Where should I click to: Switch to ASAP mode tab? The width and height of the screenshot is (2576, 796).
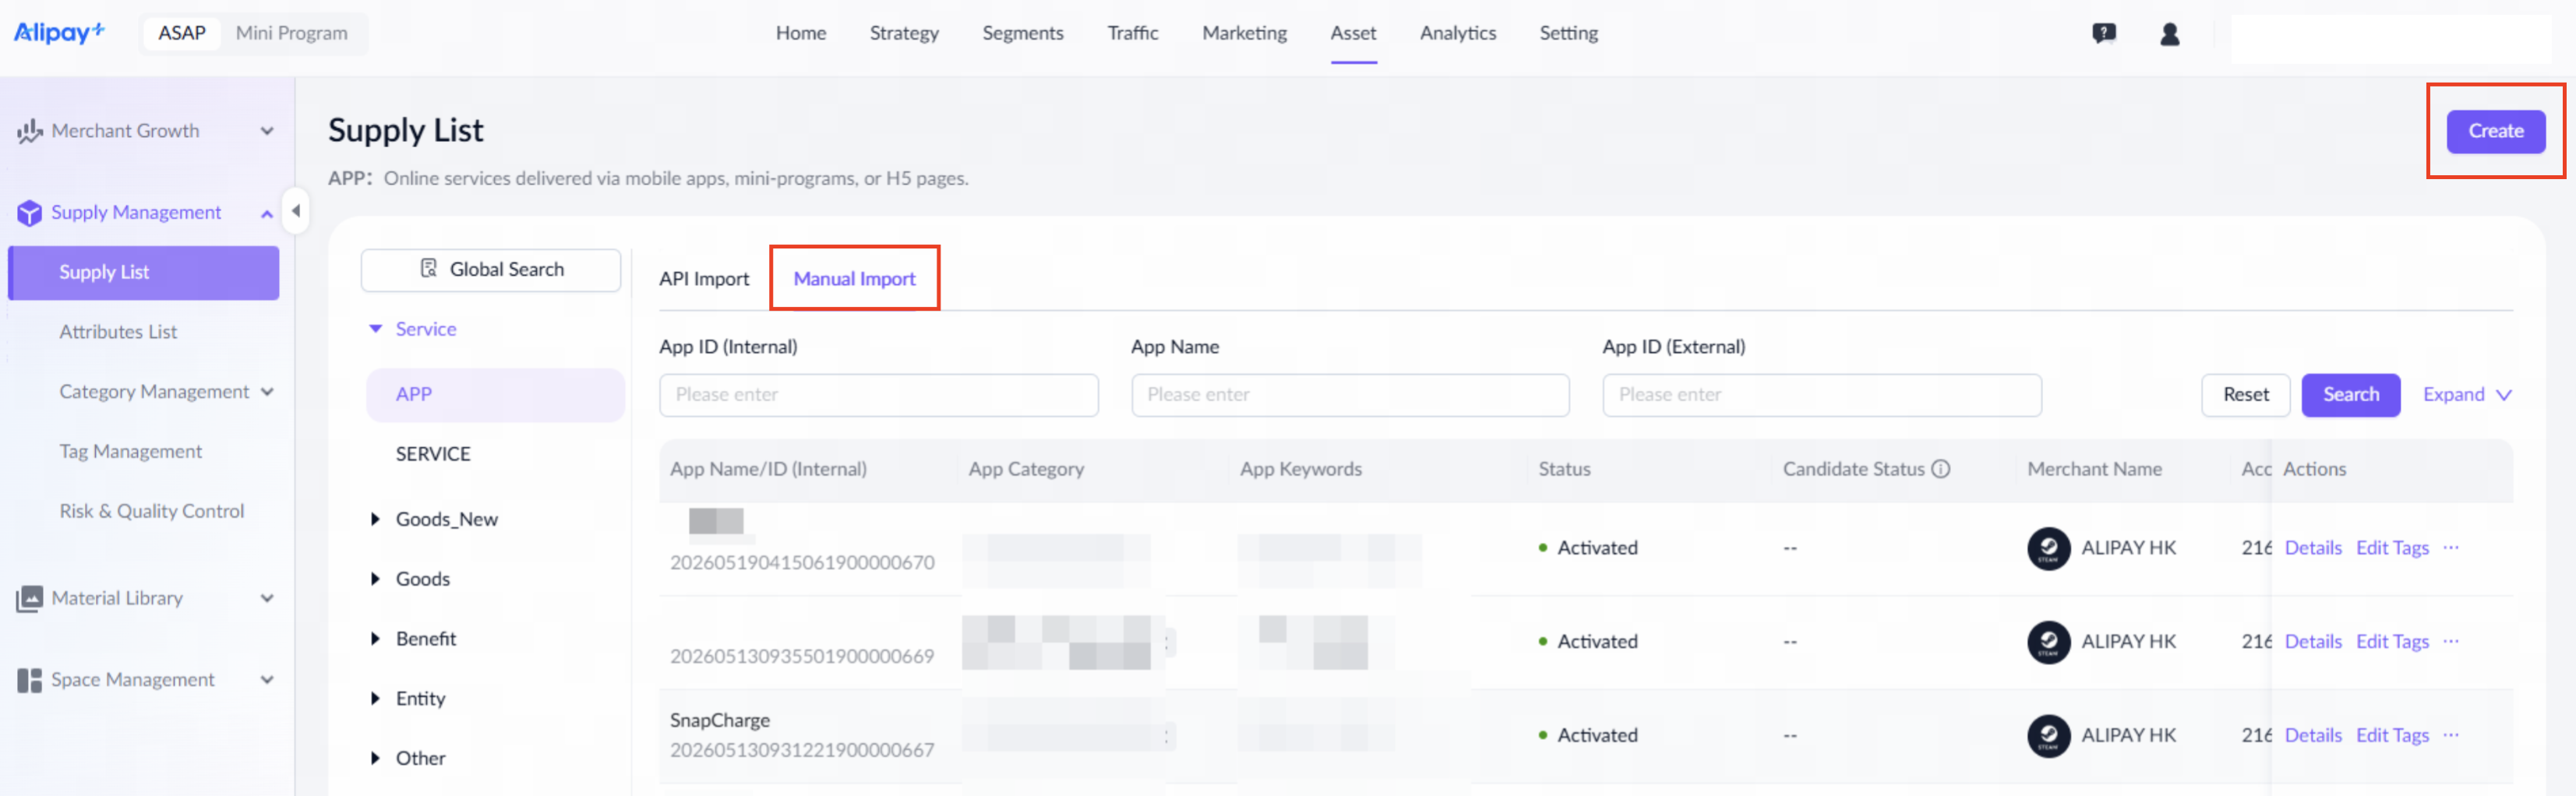click(x=182, y=33)
